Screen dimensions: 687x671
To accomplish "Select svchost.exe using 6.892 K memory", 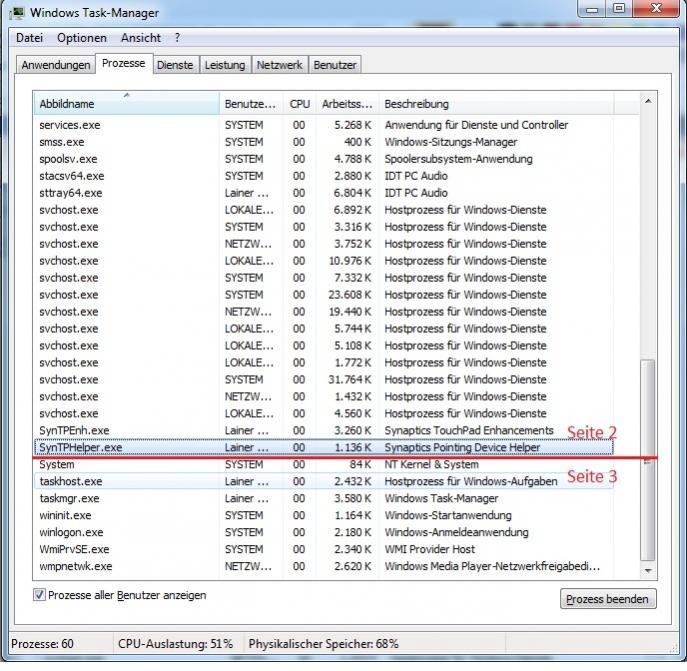I will [x=323, y=210].
